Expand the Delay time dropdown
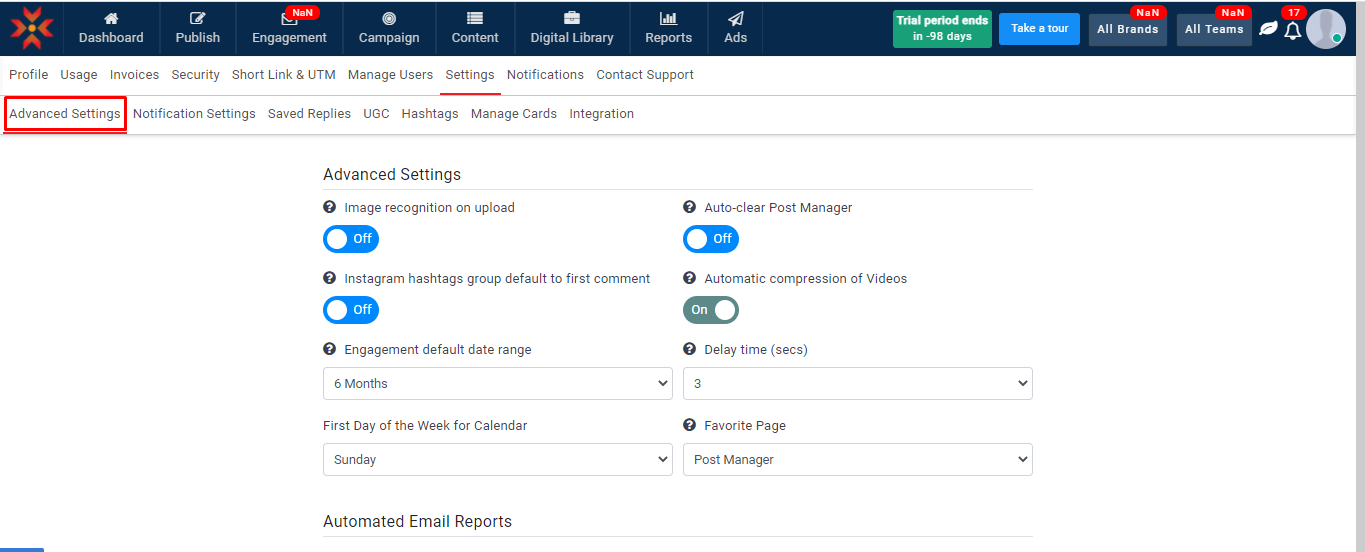 [x=857, y=384]
